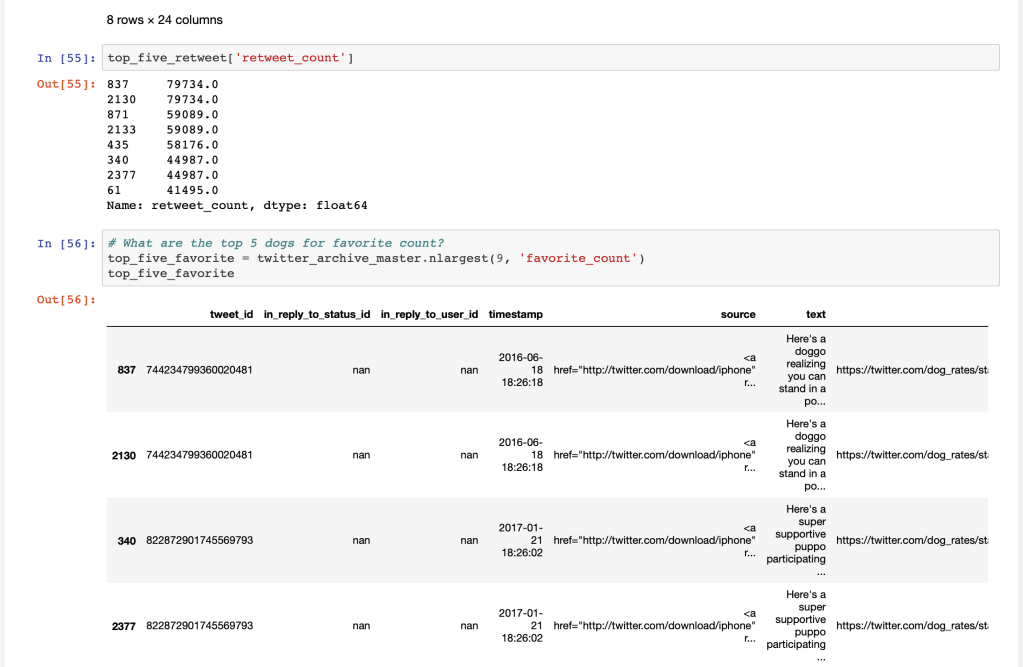Click row index 340 in the DataFrame table
The height and width of the screenshot is (667, 1023).
click(x=128, y=540)
